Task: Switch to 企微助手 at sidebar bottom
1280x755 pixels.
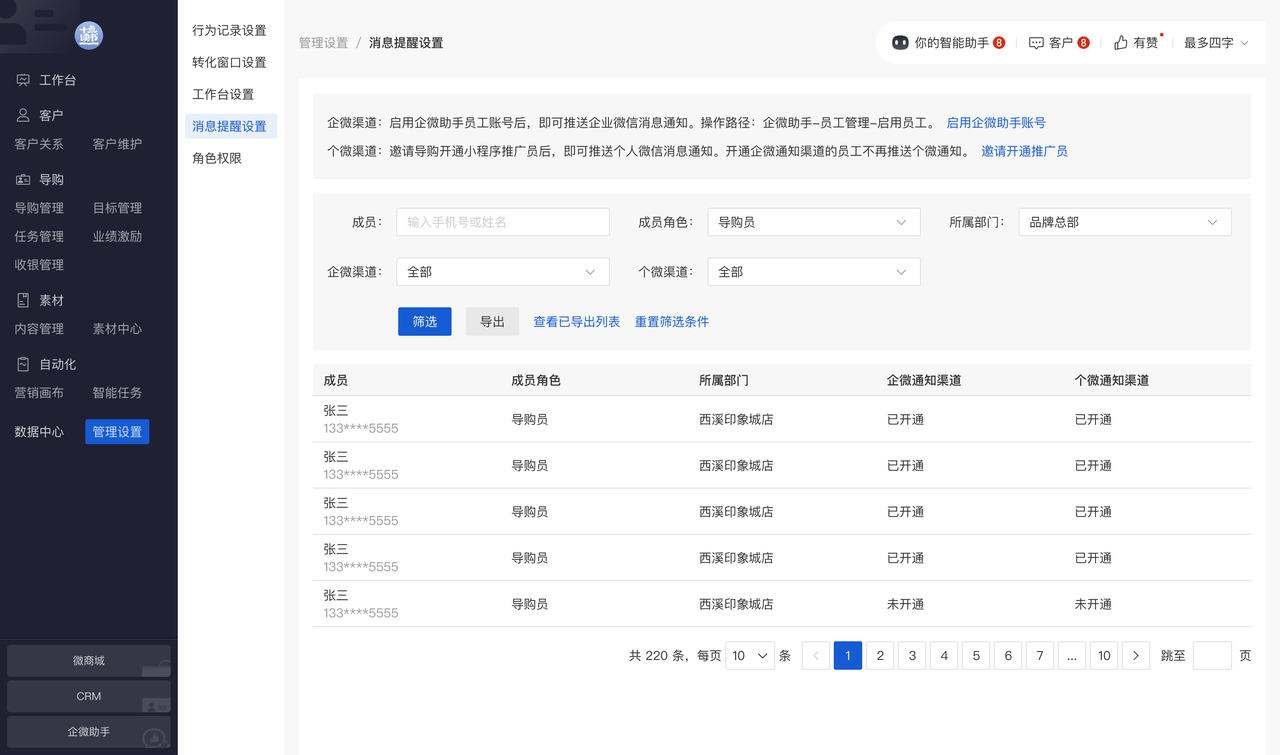Action: [x=89, y=732]
